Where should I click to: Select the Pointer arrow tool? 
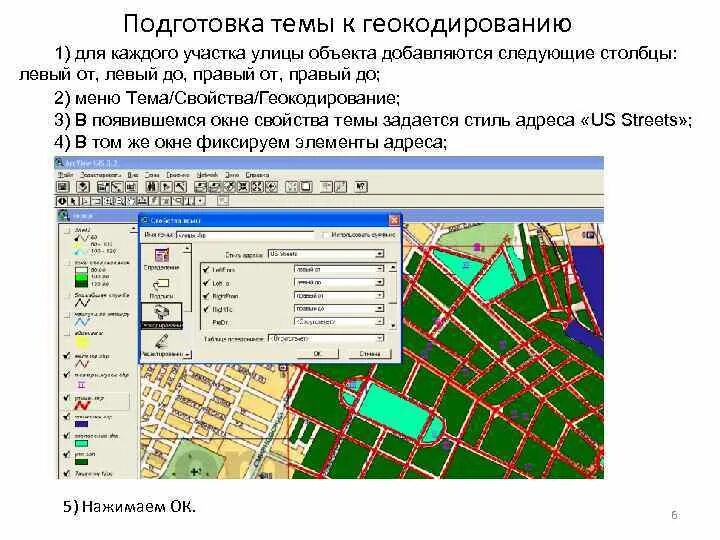coord(73,201)
